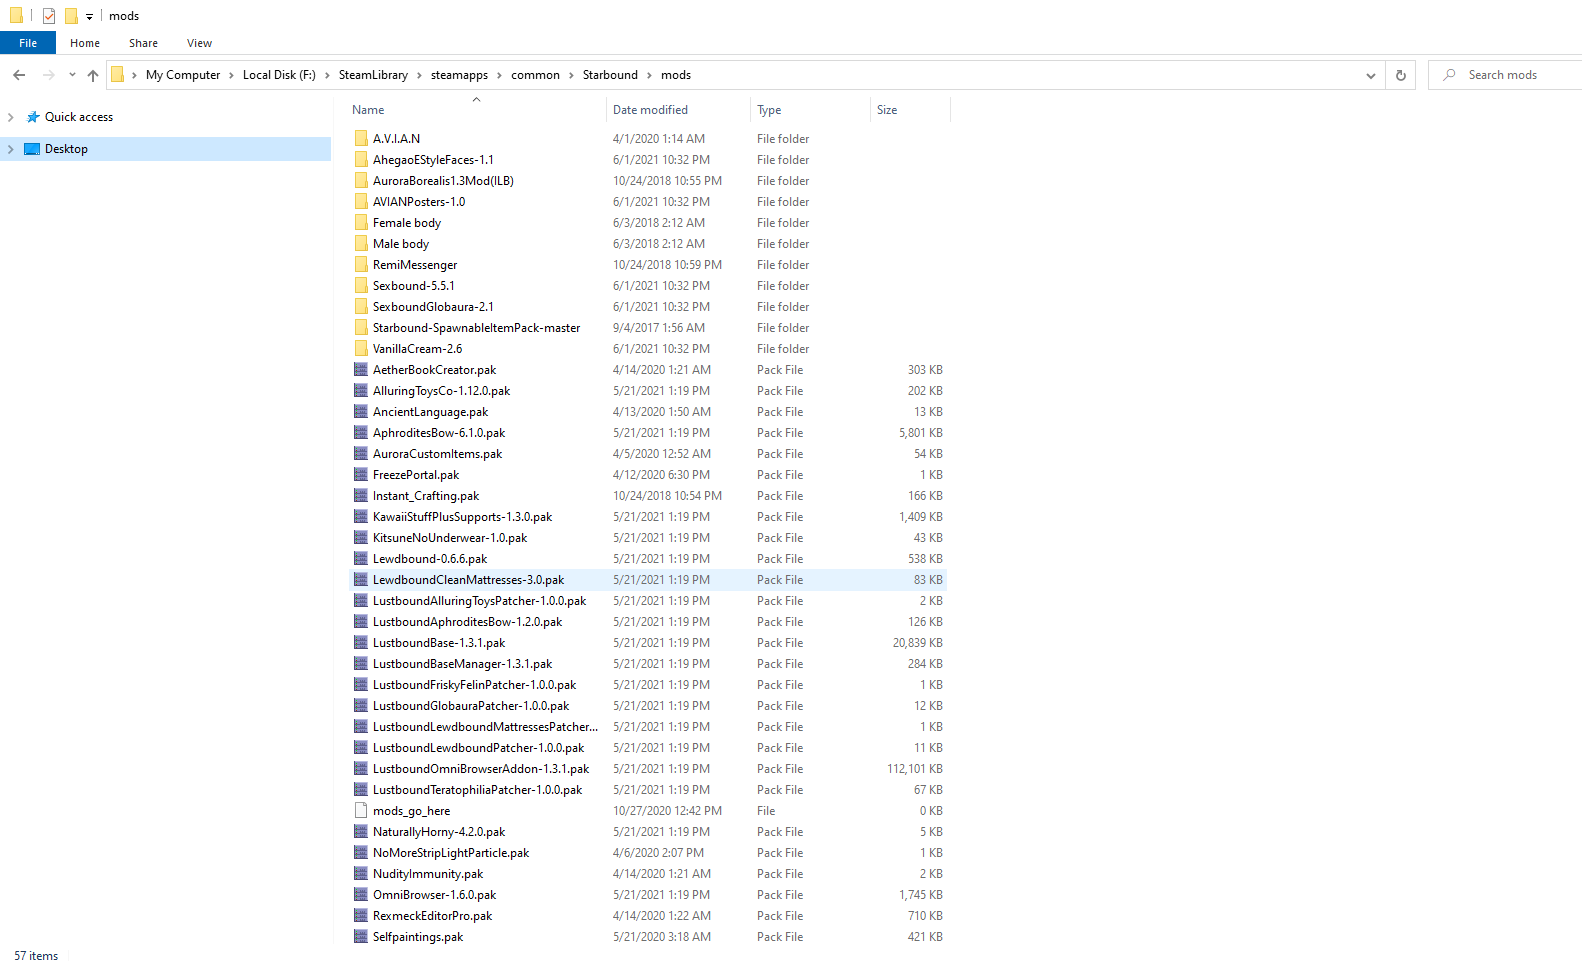Select the A.V.I.A.N folder icon
Viewport: 1582px width, 967px height.
pos(361,138)
